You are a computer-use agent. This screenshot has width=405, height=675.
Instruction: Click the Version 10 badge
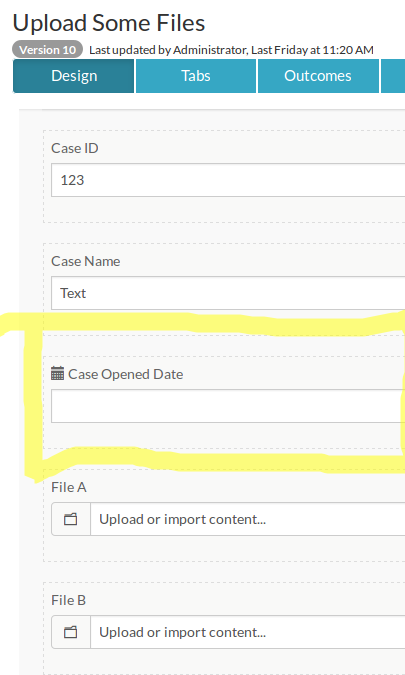coord(47,50)
